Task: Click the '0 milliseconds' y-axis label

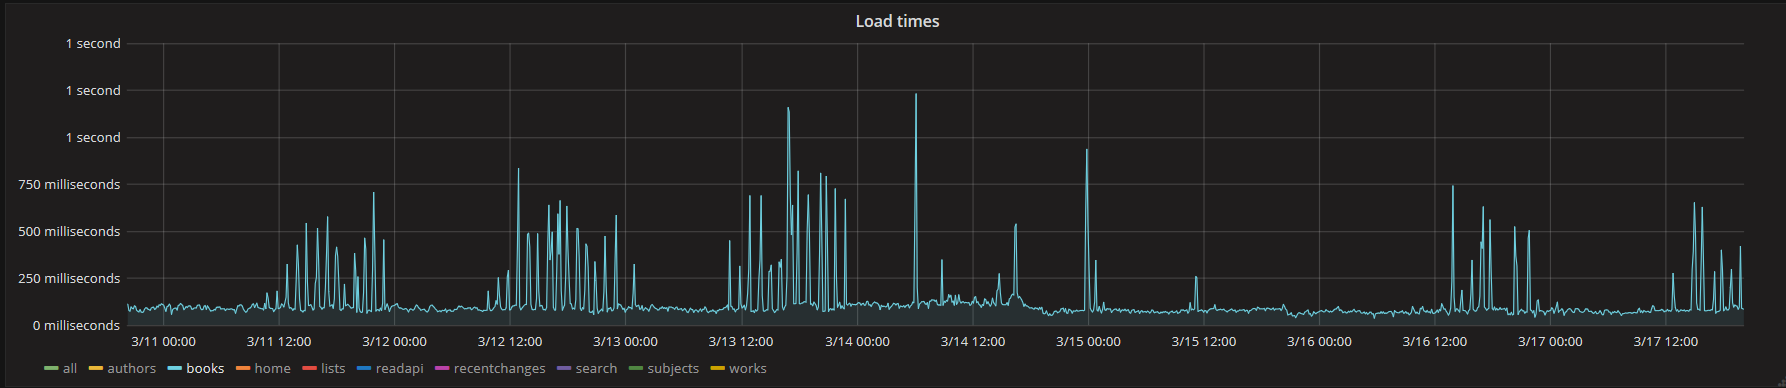Action: pos(76,326)
